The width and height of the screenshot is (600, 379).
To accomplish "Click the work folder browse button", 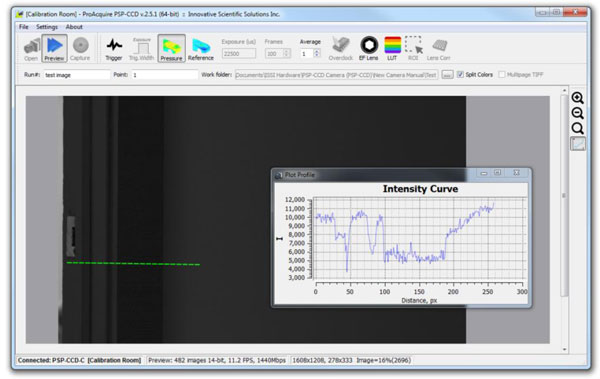I will pyautogui.click(x=447, y=75).
